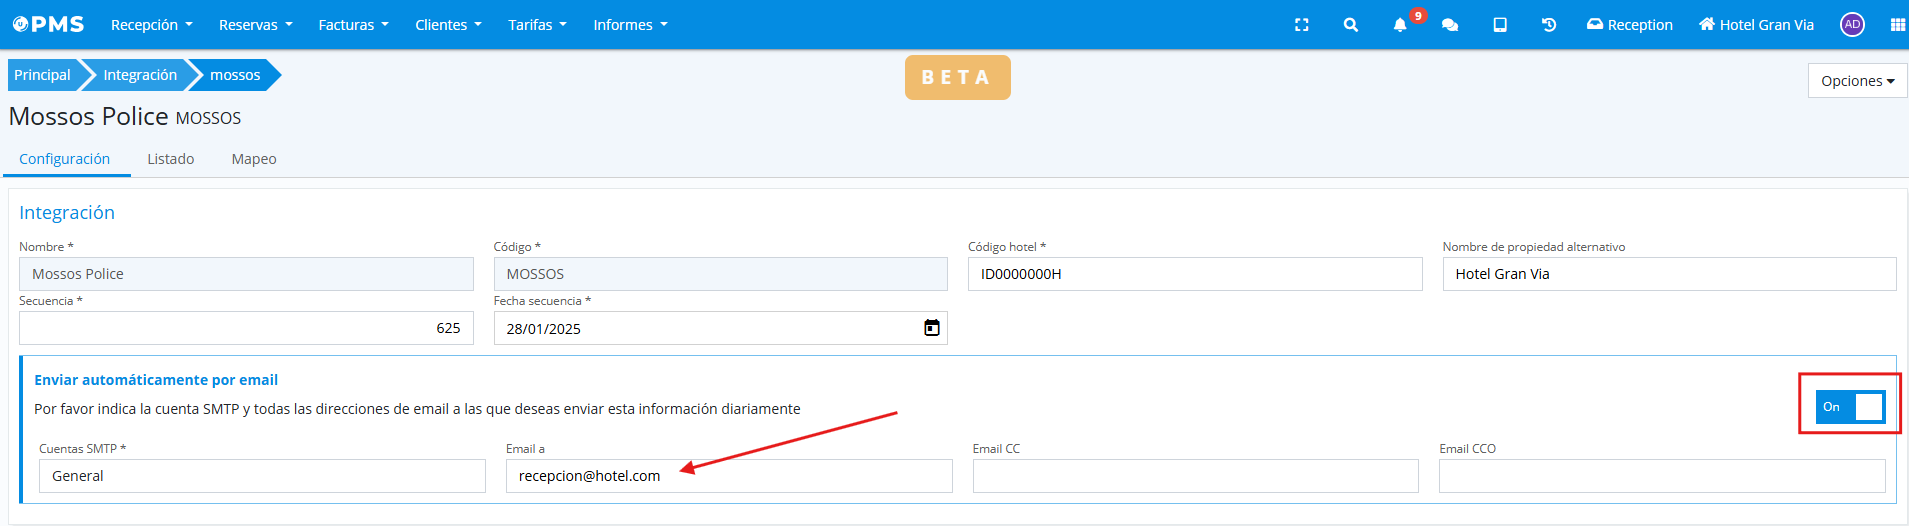The width and height of the screenshot is (1909, 526).
Task: Click the Hotel Gran Via property link
Action: tap(1756, 25)
